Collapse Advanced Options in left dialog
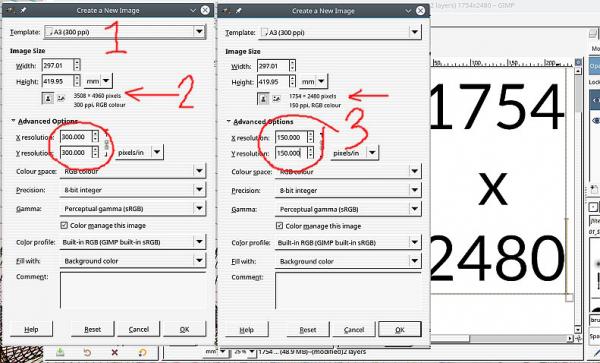 tap(13, 121)
